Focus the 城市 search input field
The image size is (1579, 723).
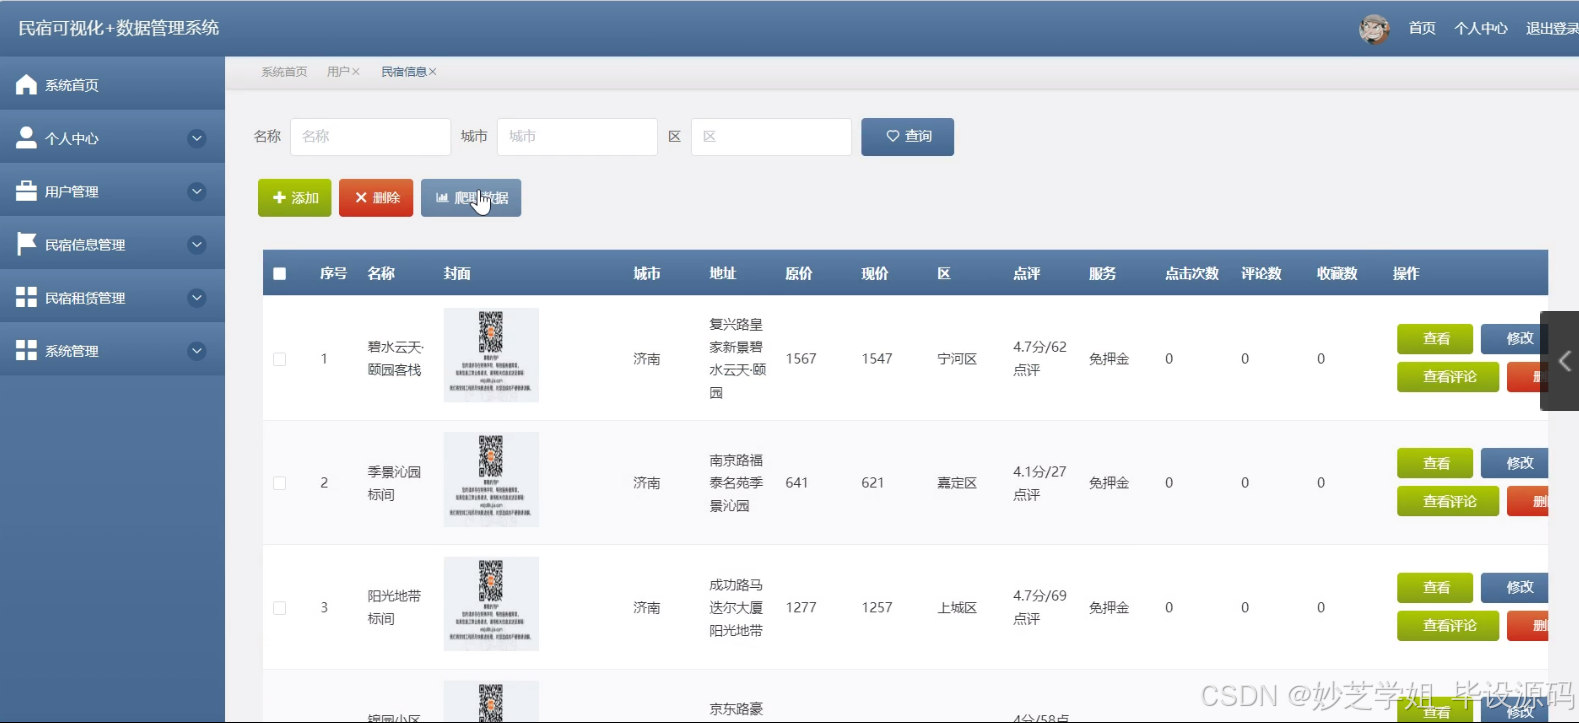pos(577,137)
